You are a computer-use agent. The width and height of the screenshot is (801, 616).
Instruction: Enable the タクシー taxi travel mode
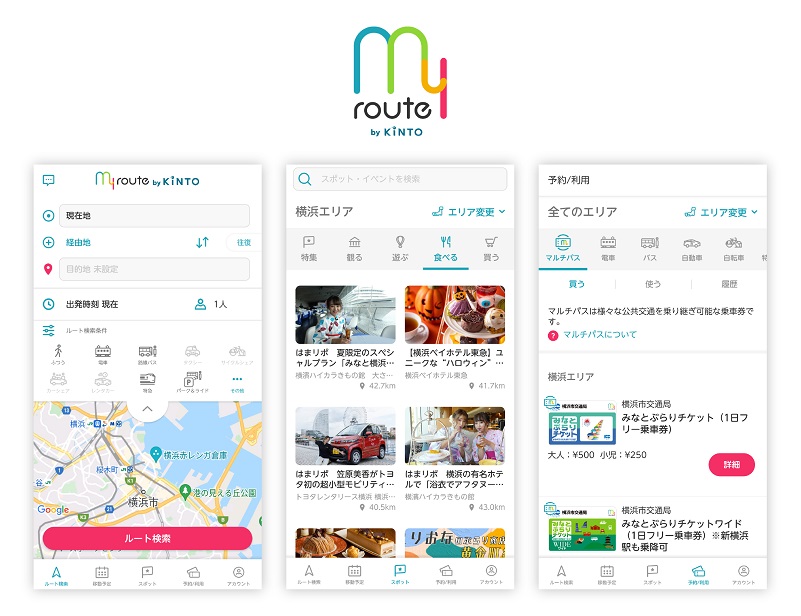coord(193,354)
